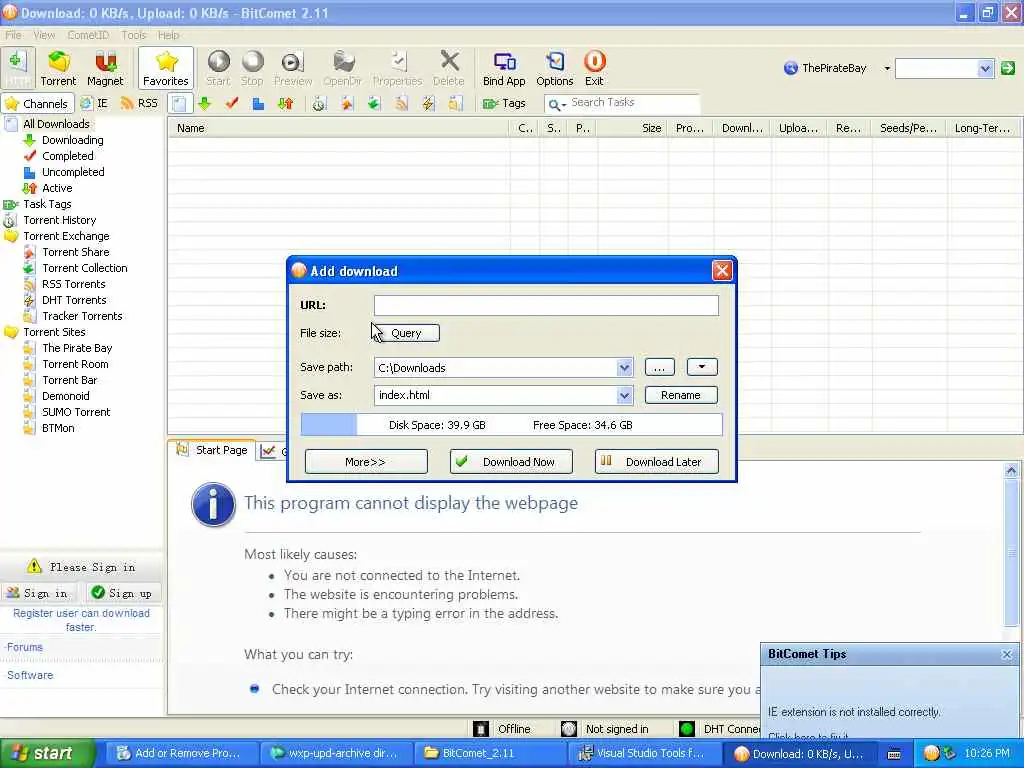
Task: Open the Forums link
Action: pyautogui.click(x=24, y=647)
